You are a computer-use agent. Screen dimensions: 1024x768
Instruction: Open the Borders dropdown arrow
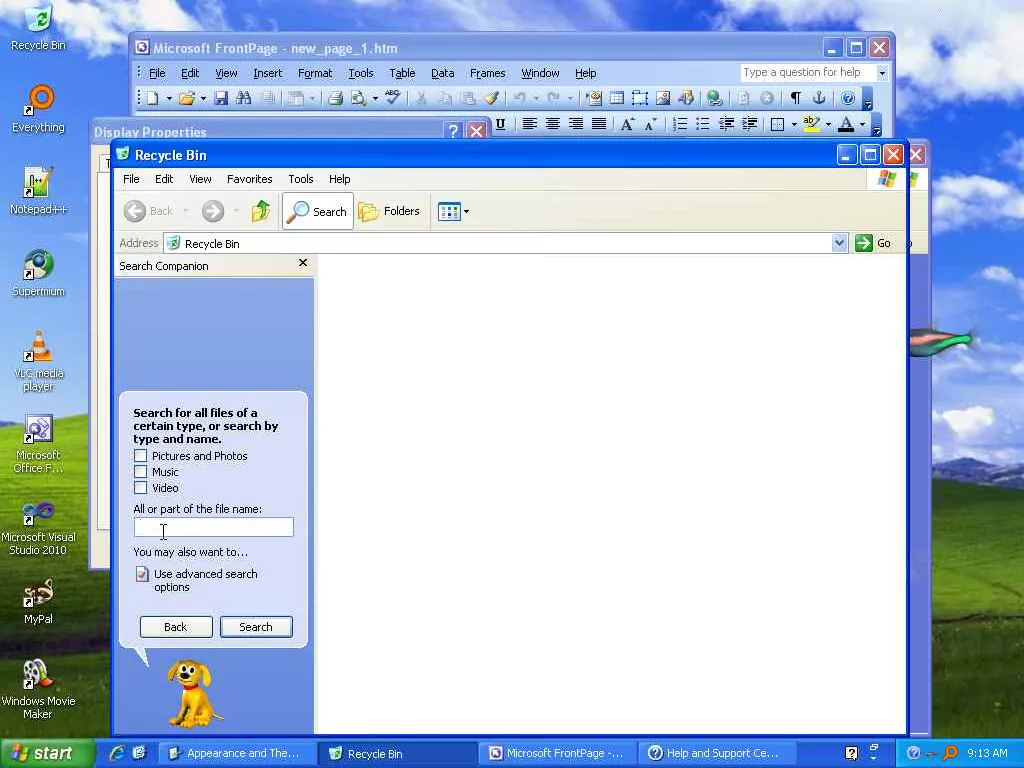[794, 124]
